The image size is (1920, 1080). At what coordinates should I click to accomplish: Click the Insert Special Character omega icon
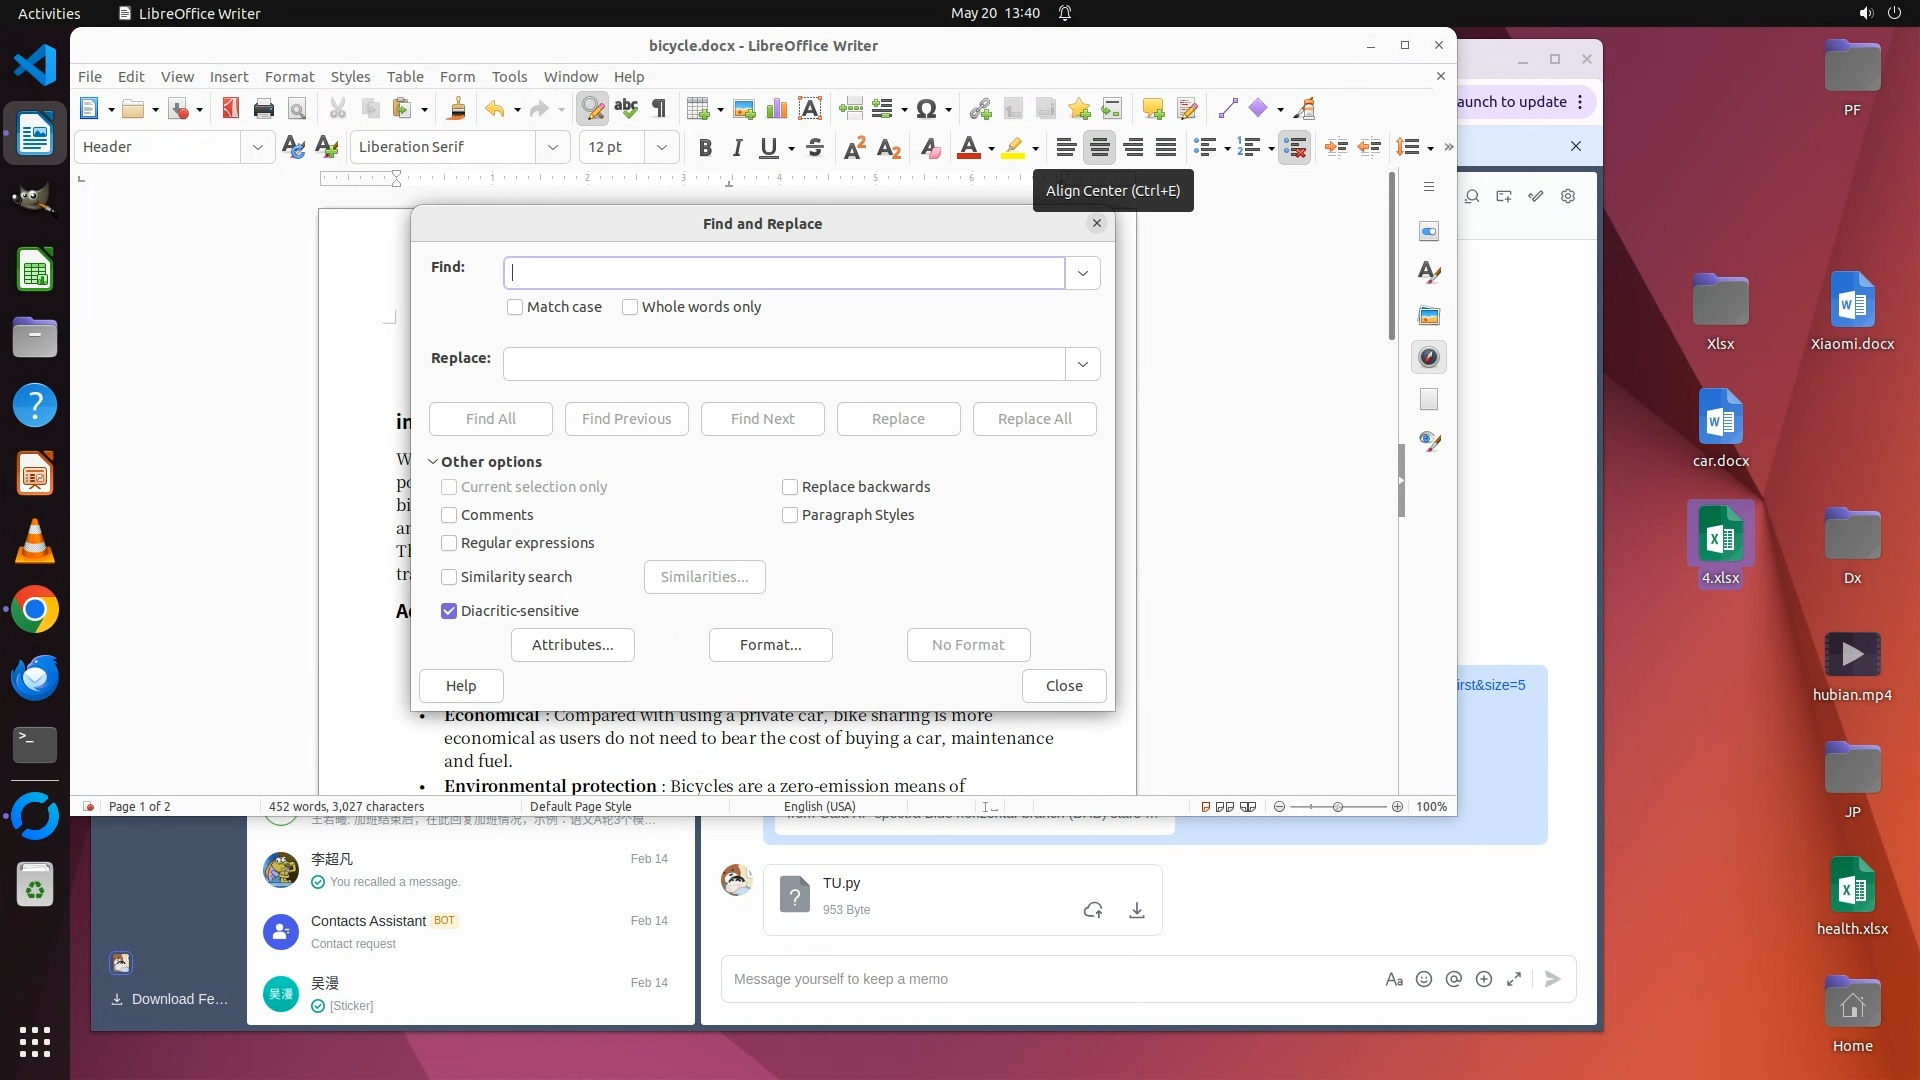[926, 108]
